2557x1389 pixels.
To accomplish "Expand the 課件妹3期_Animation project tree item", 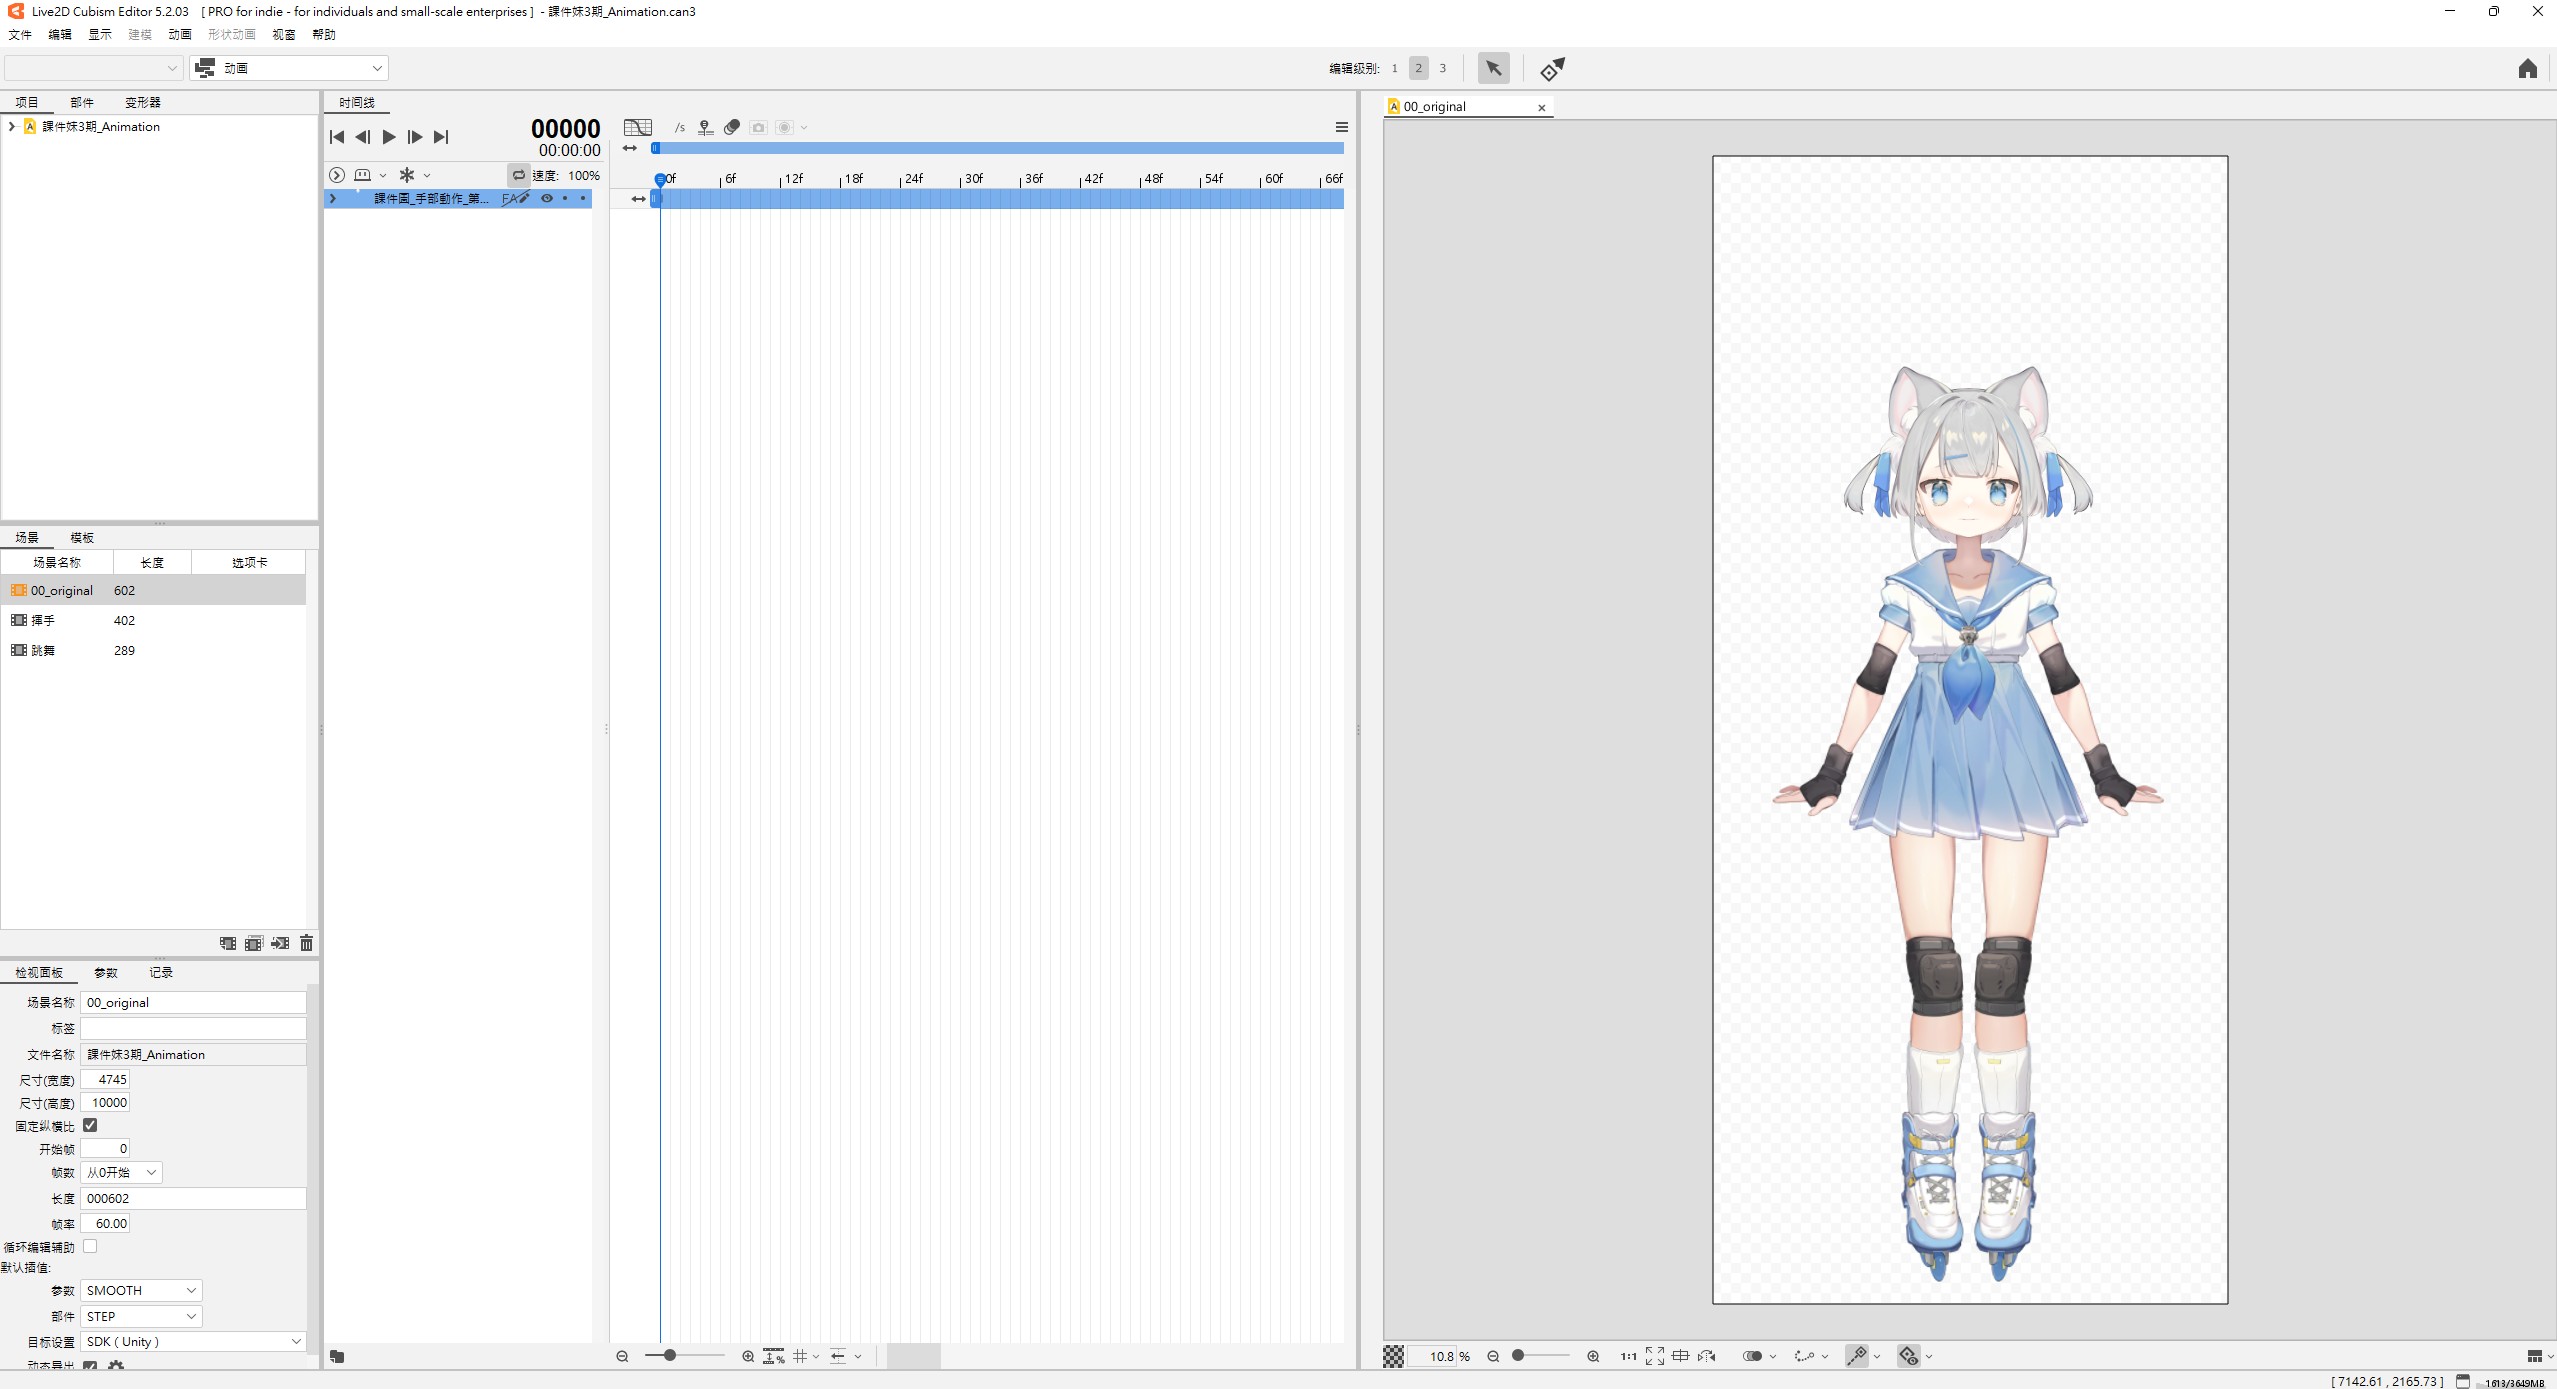I will (x=12, y=127).
